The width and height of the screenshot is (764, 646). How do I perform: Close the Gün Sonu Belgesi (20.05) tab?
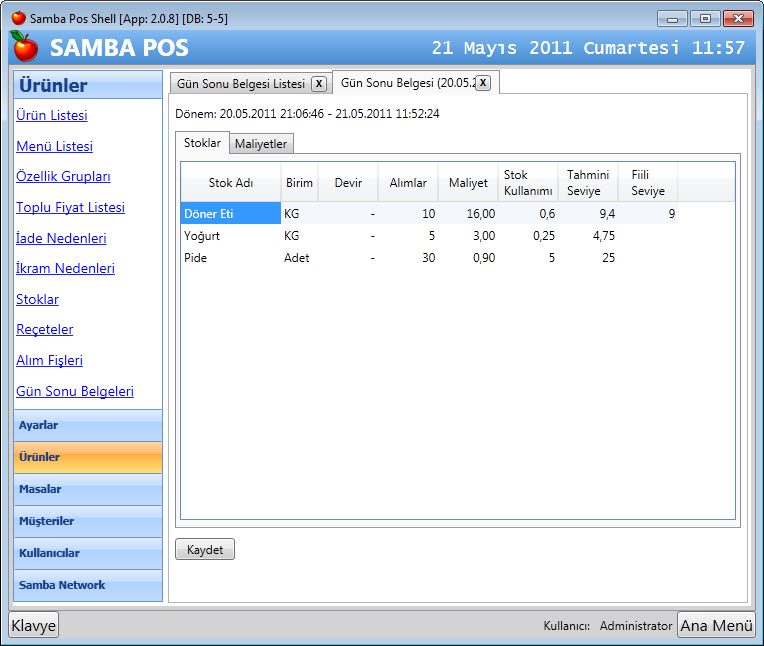tap(483, 83)
